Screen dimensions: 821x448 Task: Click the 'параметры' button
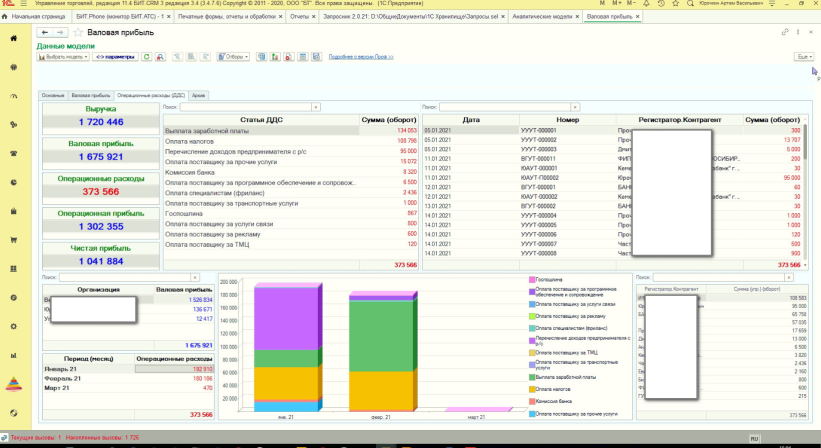coord(115,57)
